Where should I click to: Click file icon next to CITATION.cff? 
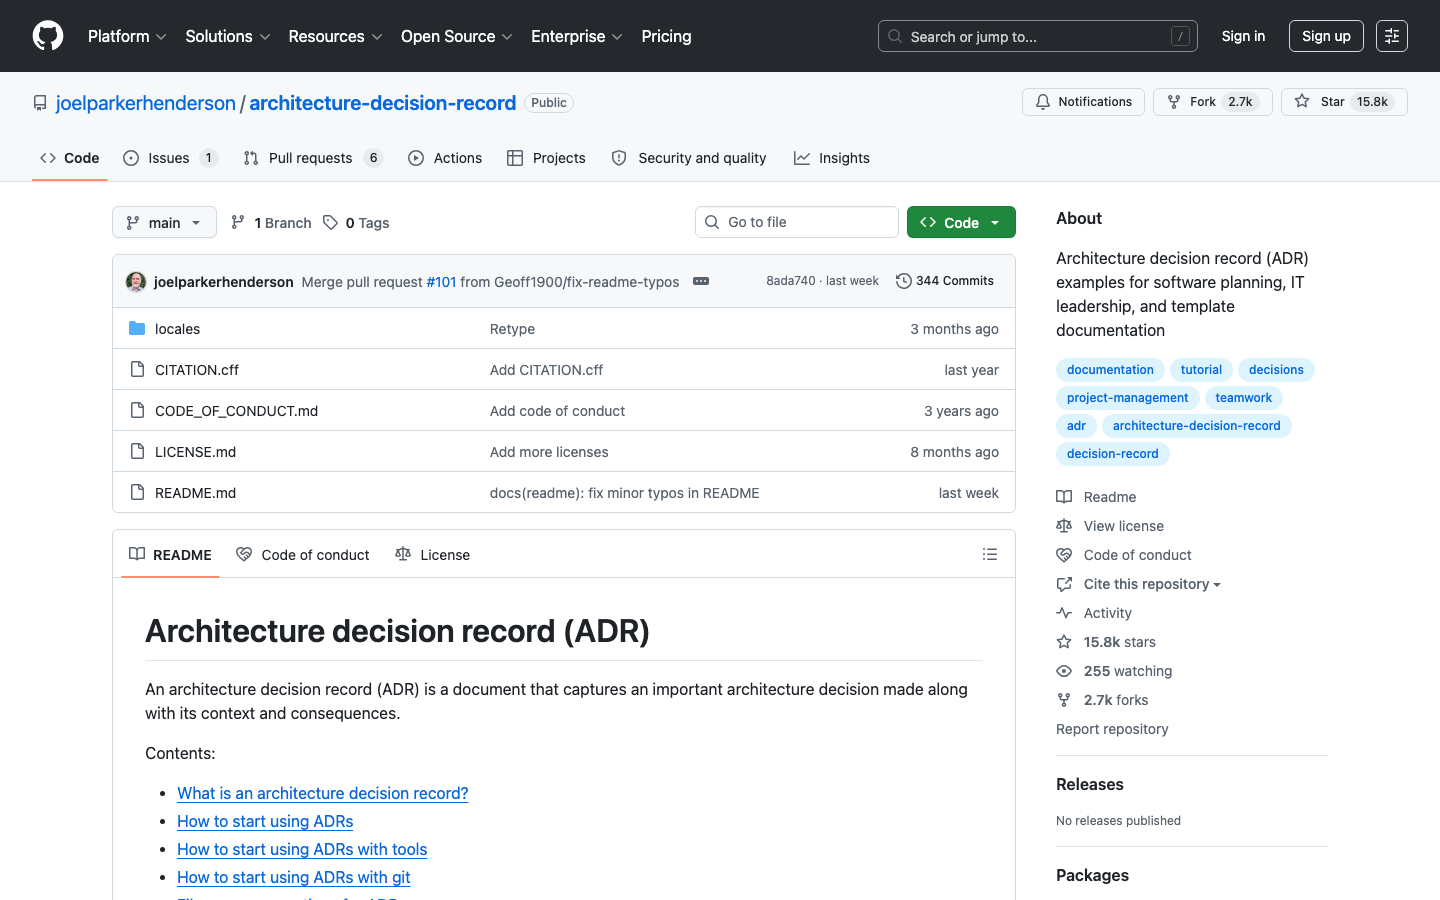click(x=138, y=370)
